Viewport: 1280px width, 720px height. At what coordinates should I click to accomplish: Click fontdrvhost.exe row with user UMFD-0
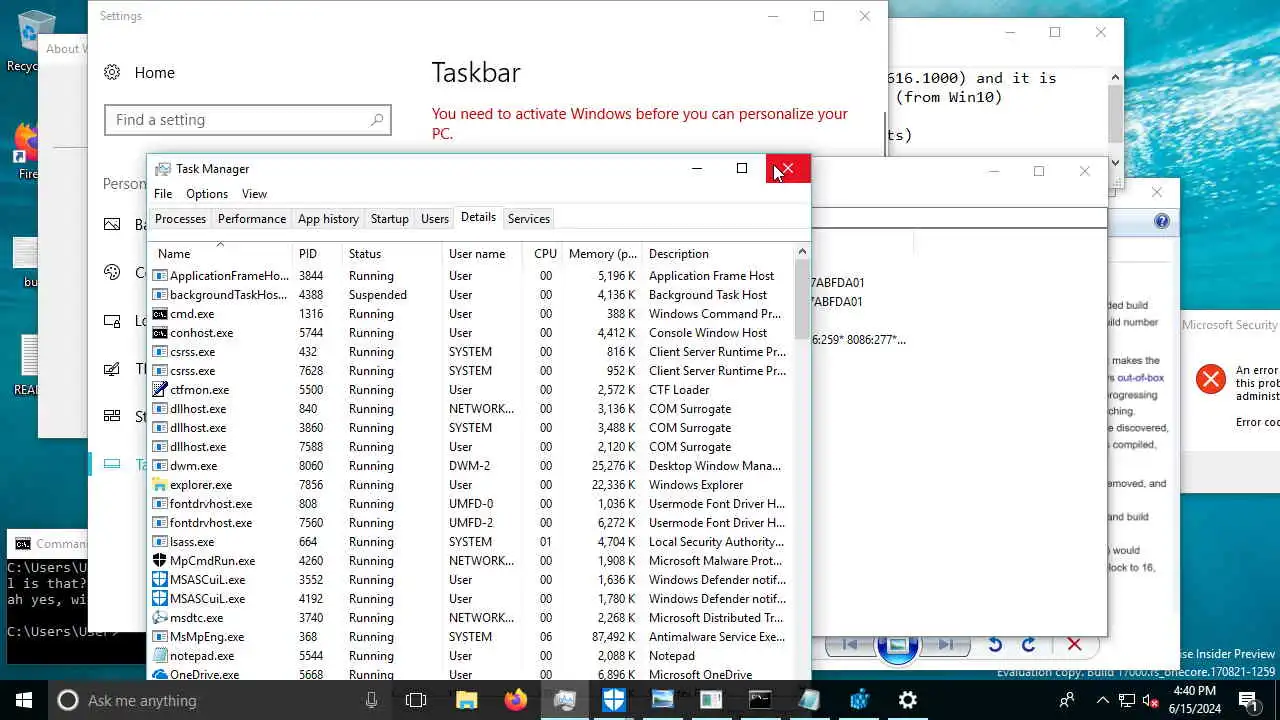[471, 504]
